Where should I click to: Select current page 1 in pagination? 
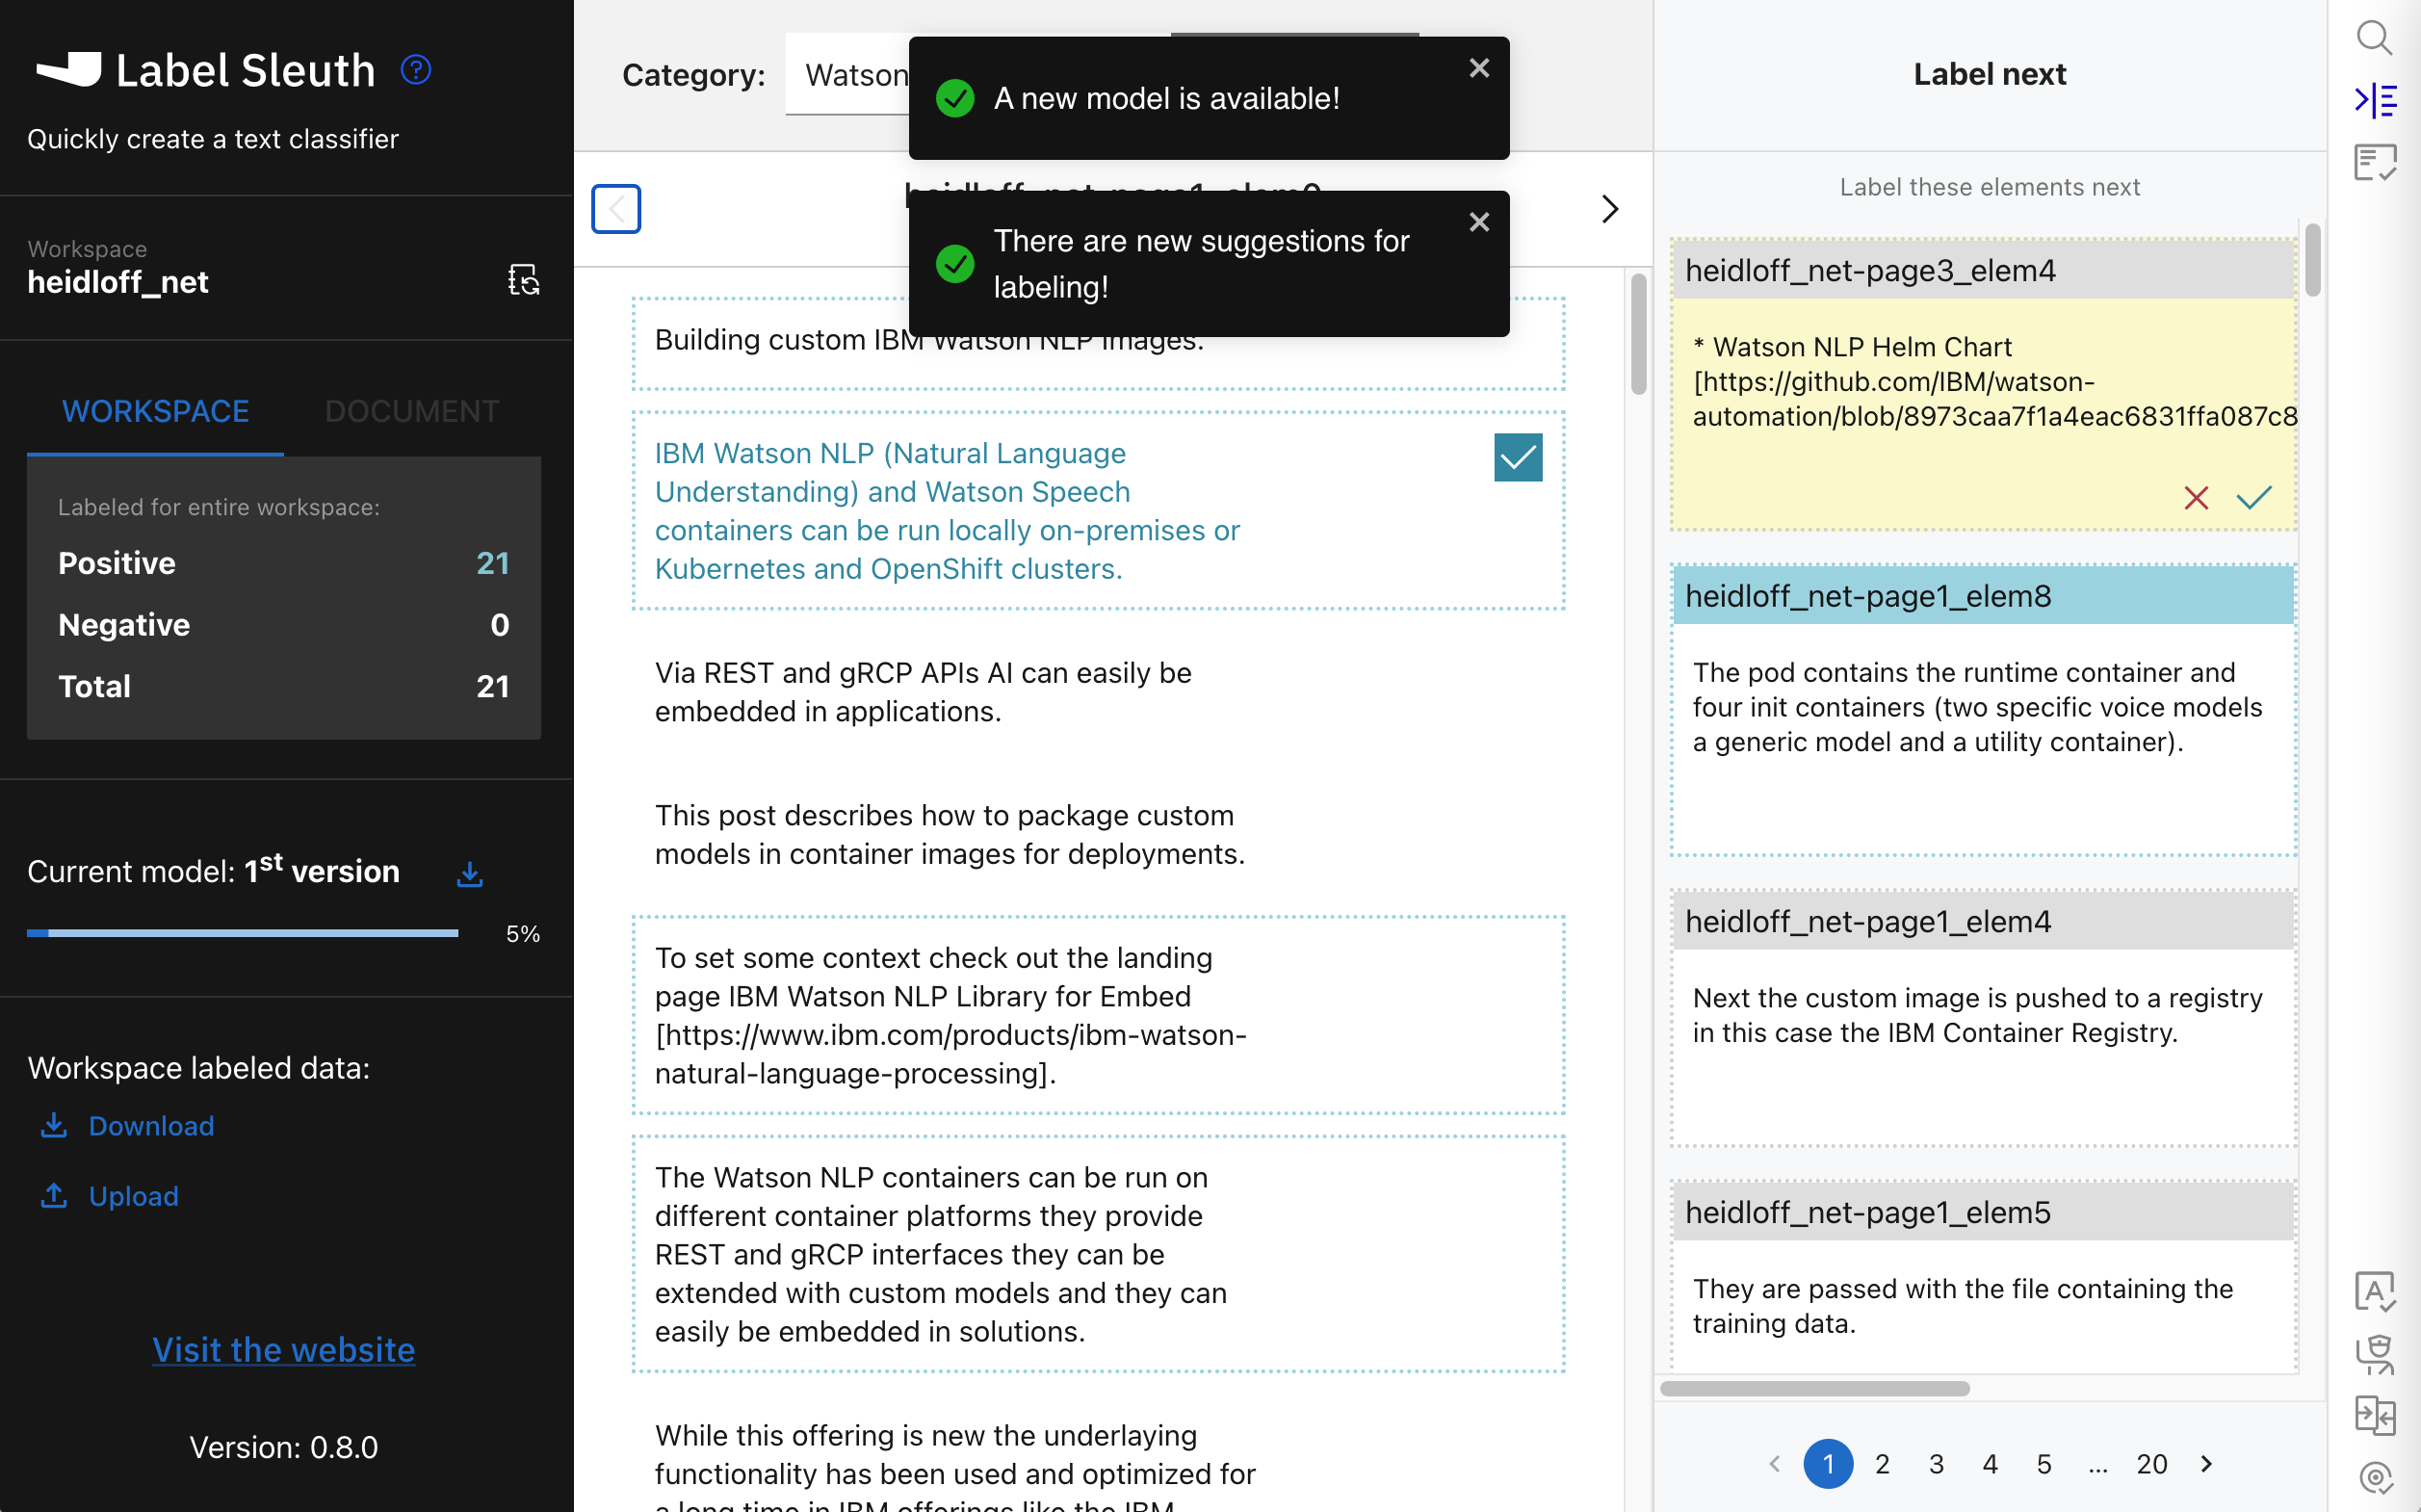[x=1828, y=1464]
